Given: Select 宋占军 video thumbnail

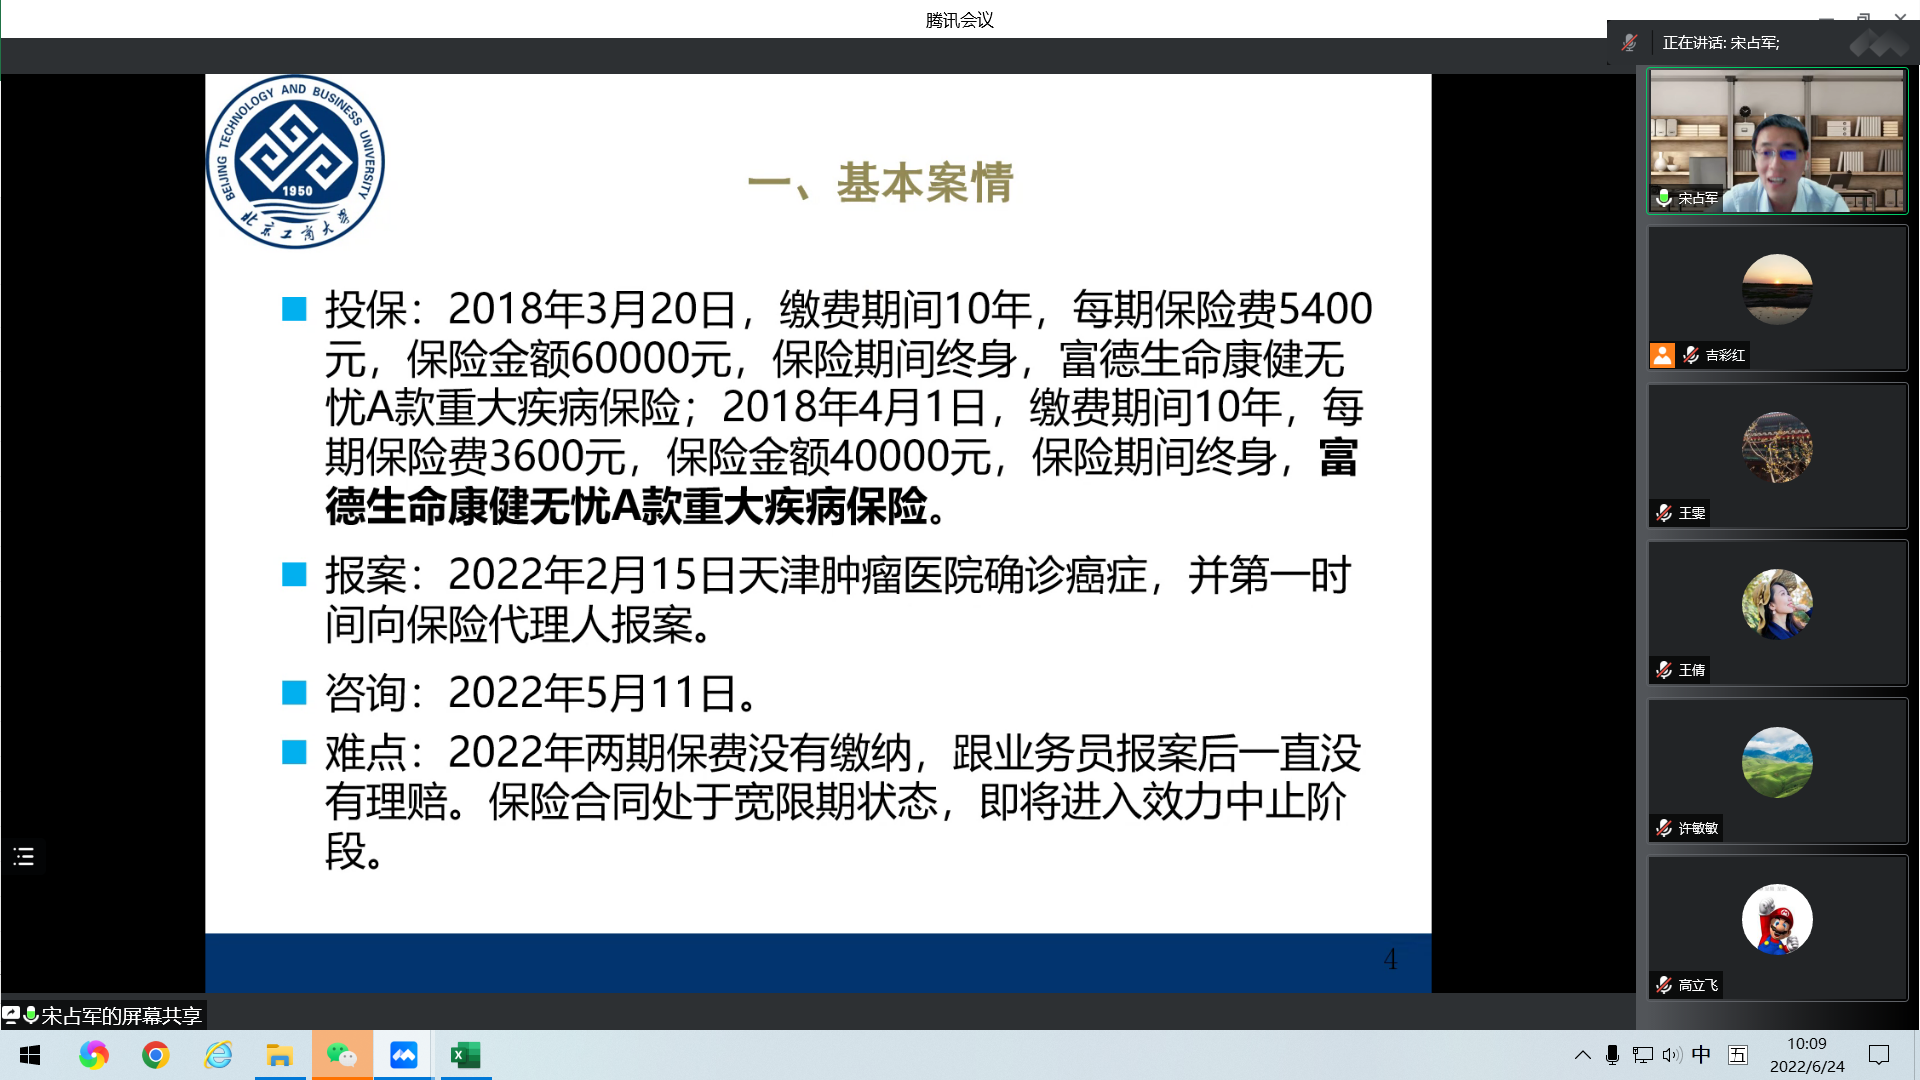Looking at the screenshot, I should click(1777, 140).
